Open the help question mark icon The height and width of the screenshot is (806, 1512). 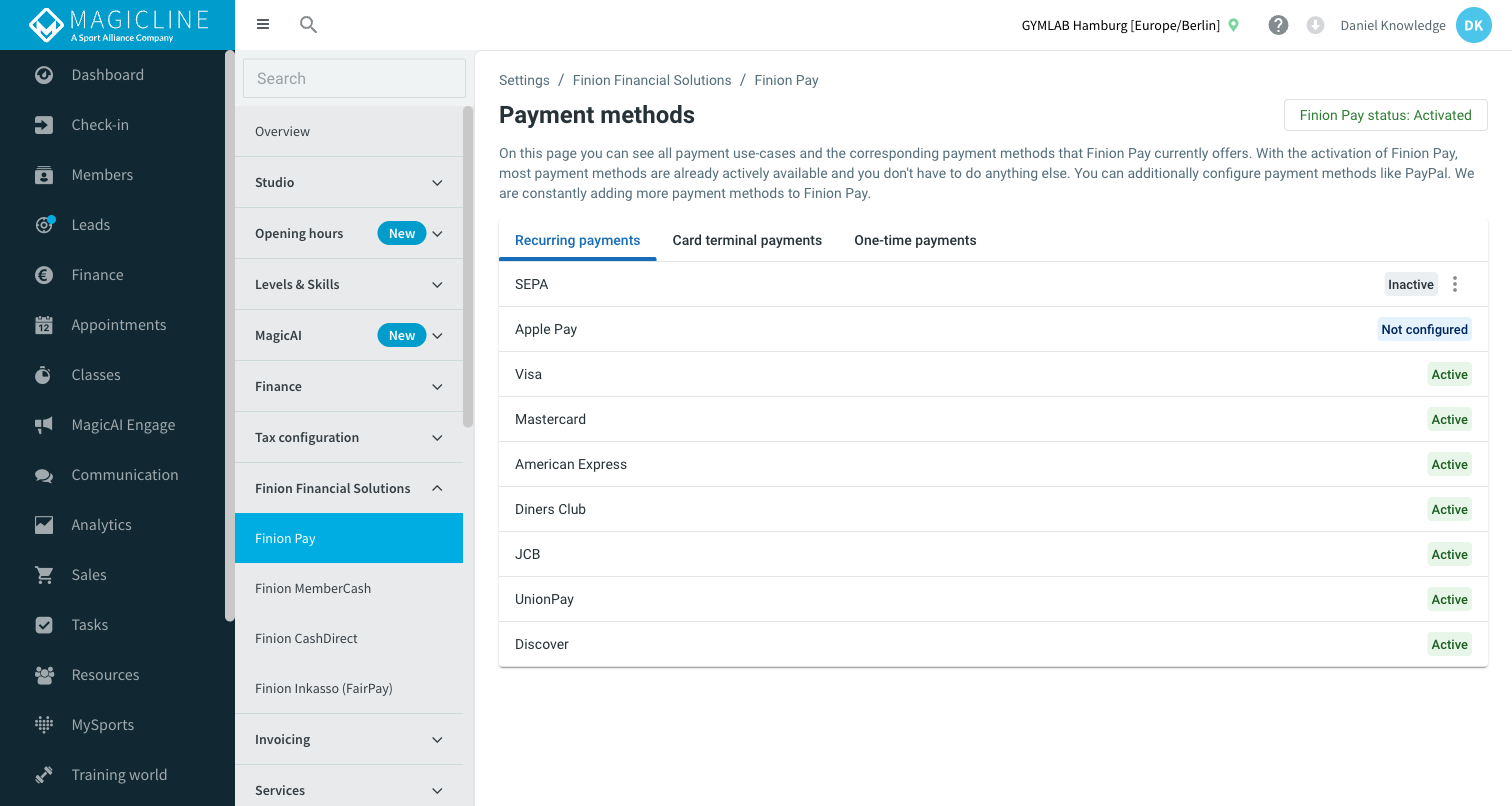[x=1278, y=25]
